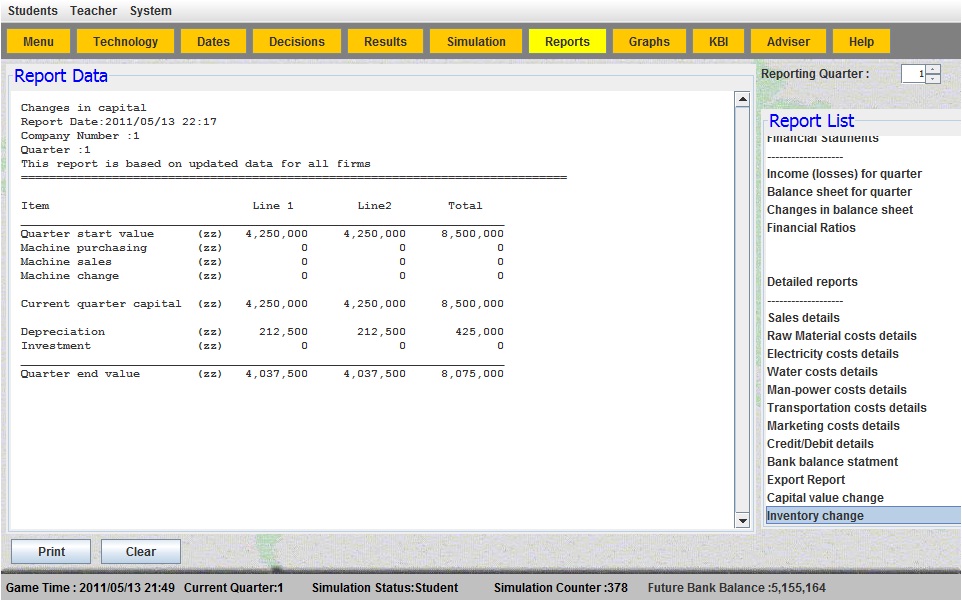This screenshot has height=600, width=962.
Task: Decrease the Reporting Quarter spinner value
Action: tap(933, 78)
